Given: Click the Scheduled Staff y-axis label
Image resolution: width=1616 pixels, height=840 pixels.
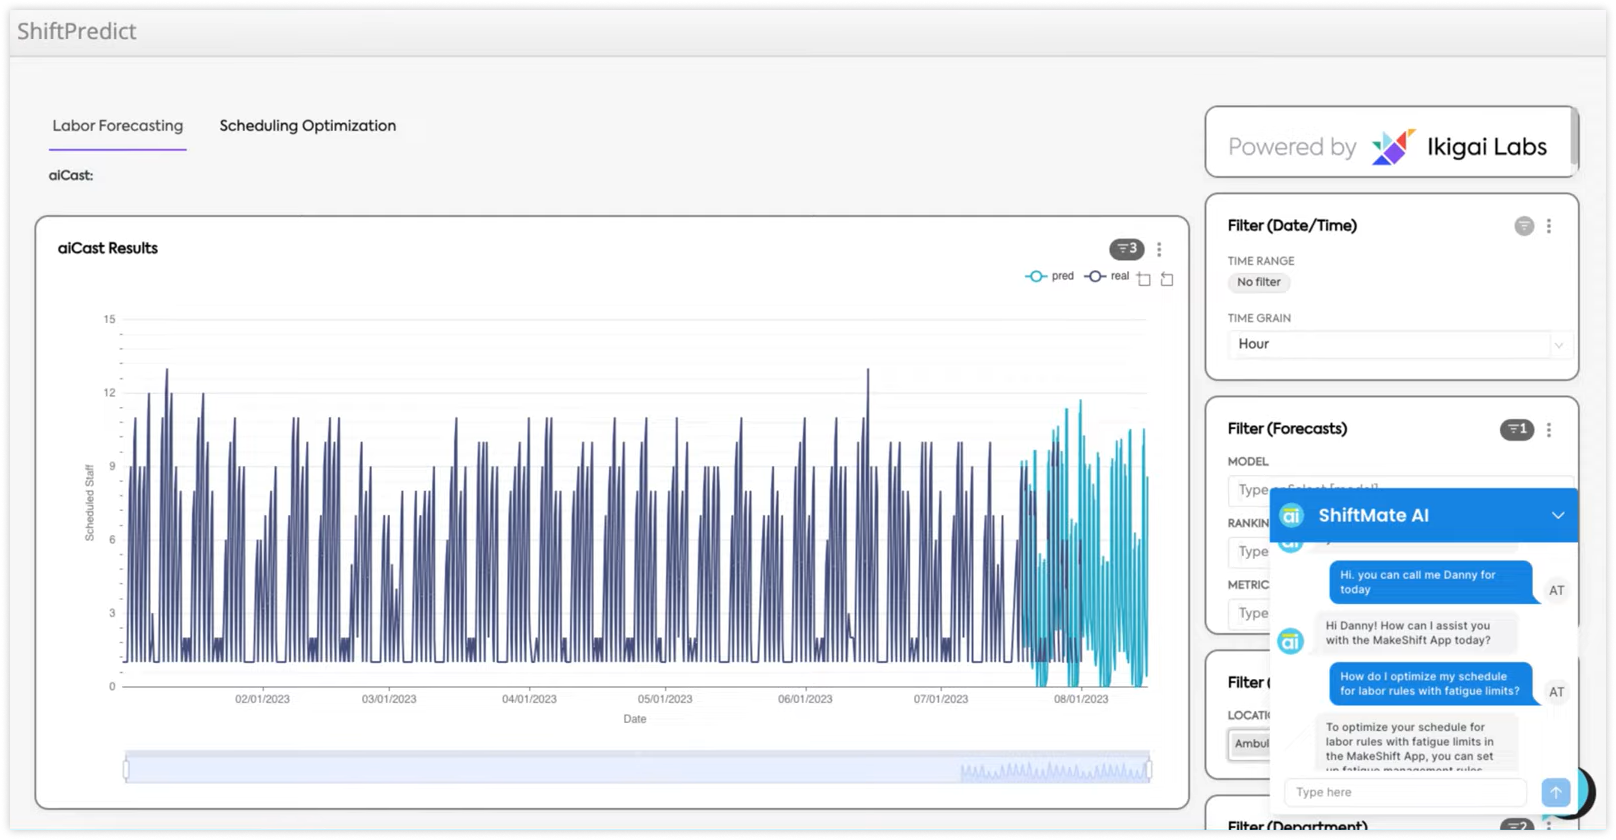Looking at the screenshot, I should (x=89, y=503).
